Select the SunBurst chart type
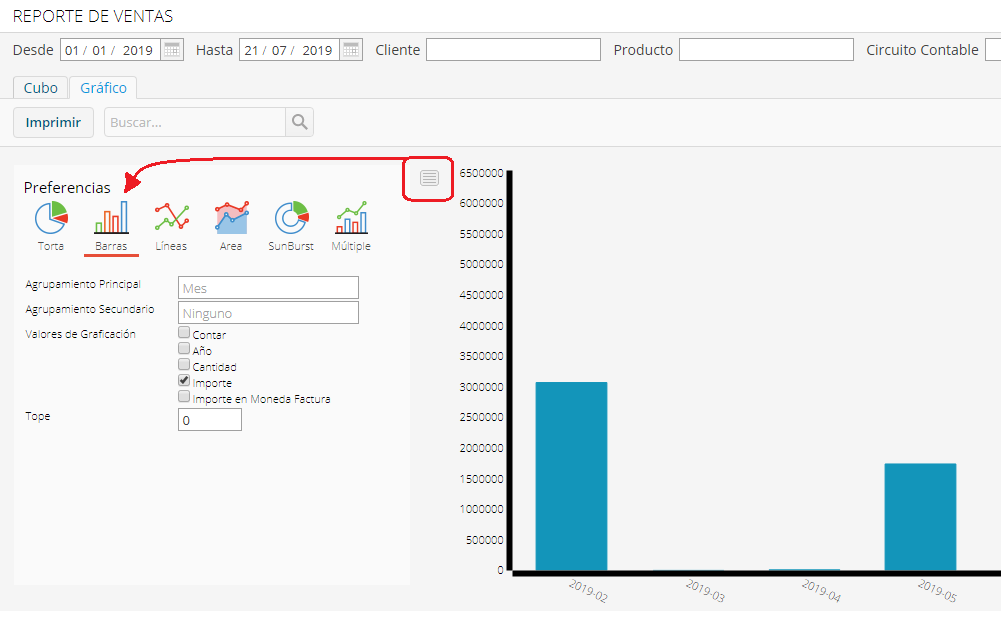This screenshot has width=1008, height=622. click(x=291, y=226)
